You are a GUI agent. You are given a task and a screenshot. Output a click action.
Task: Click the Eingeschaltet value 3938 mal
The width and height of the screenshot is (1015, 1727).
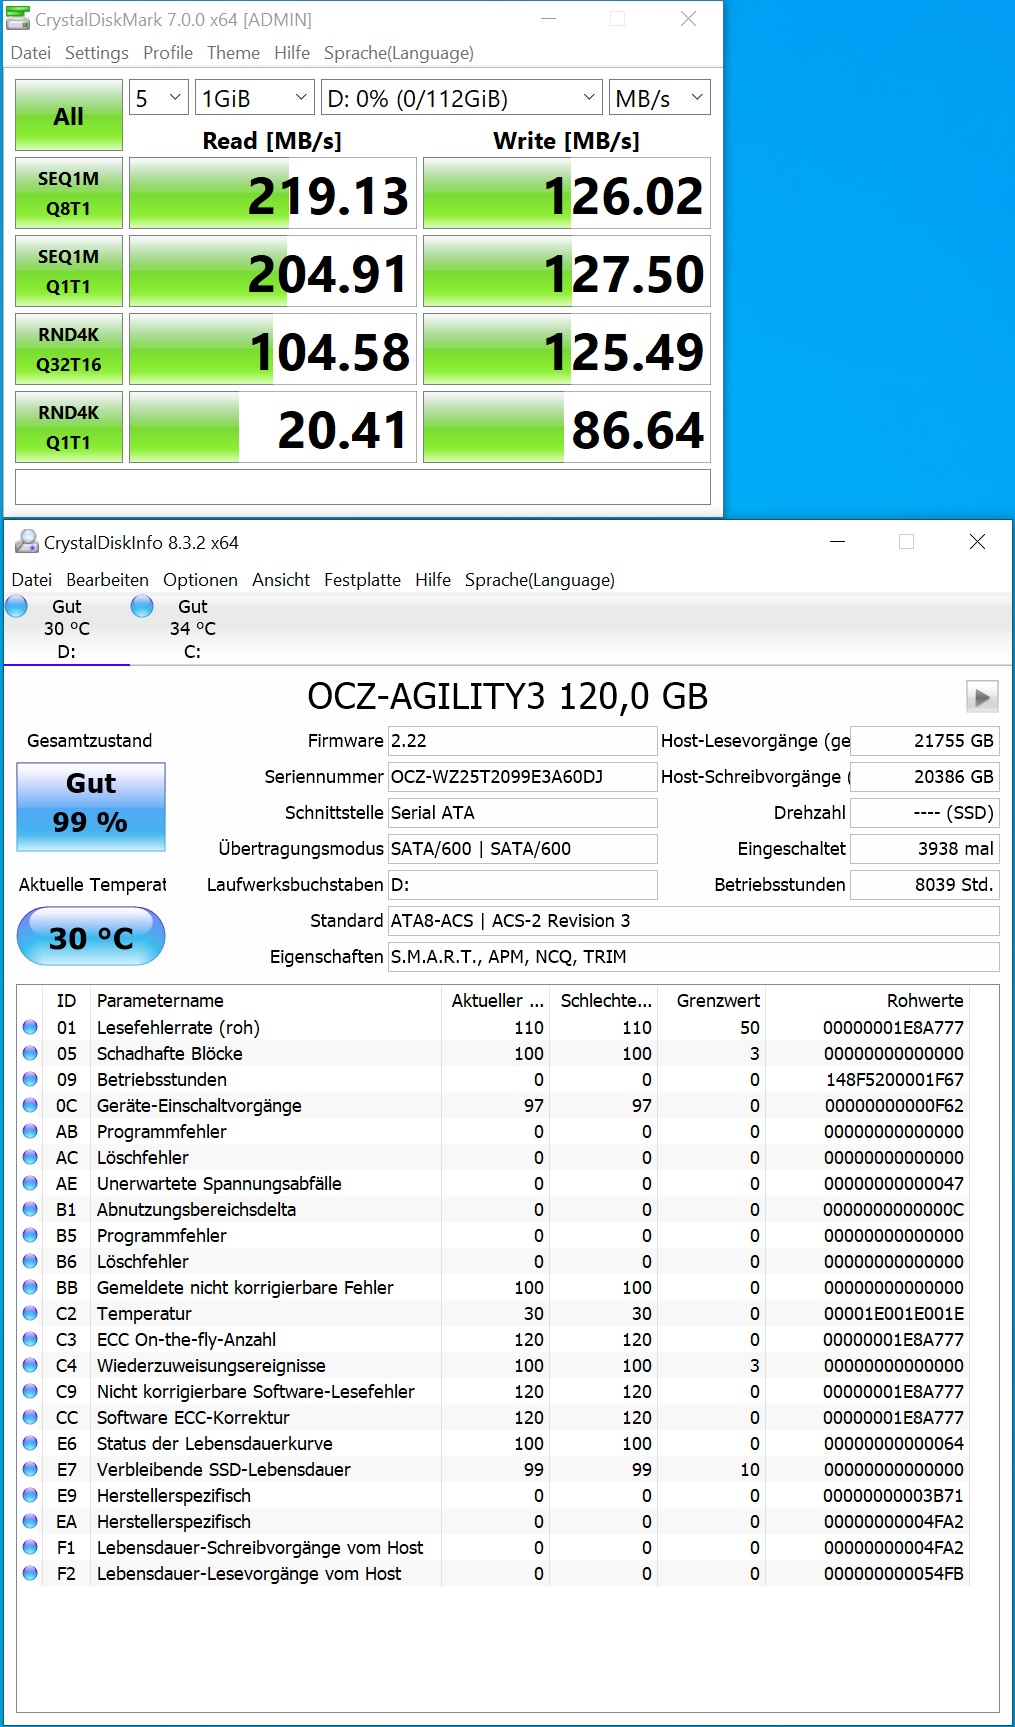point(924,849)
